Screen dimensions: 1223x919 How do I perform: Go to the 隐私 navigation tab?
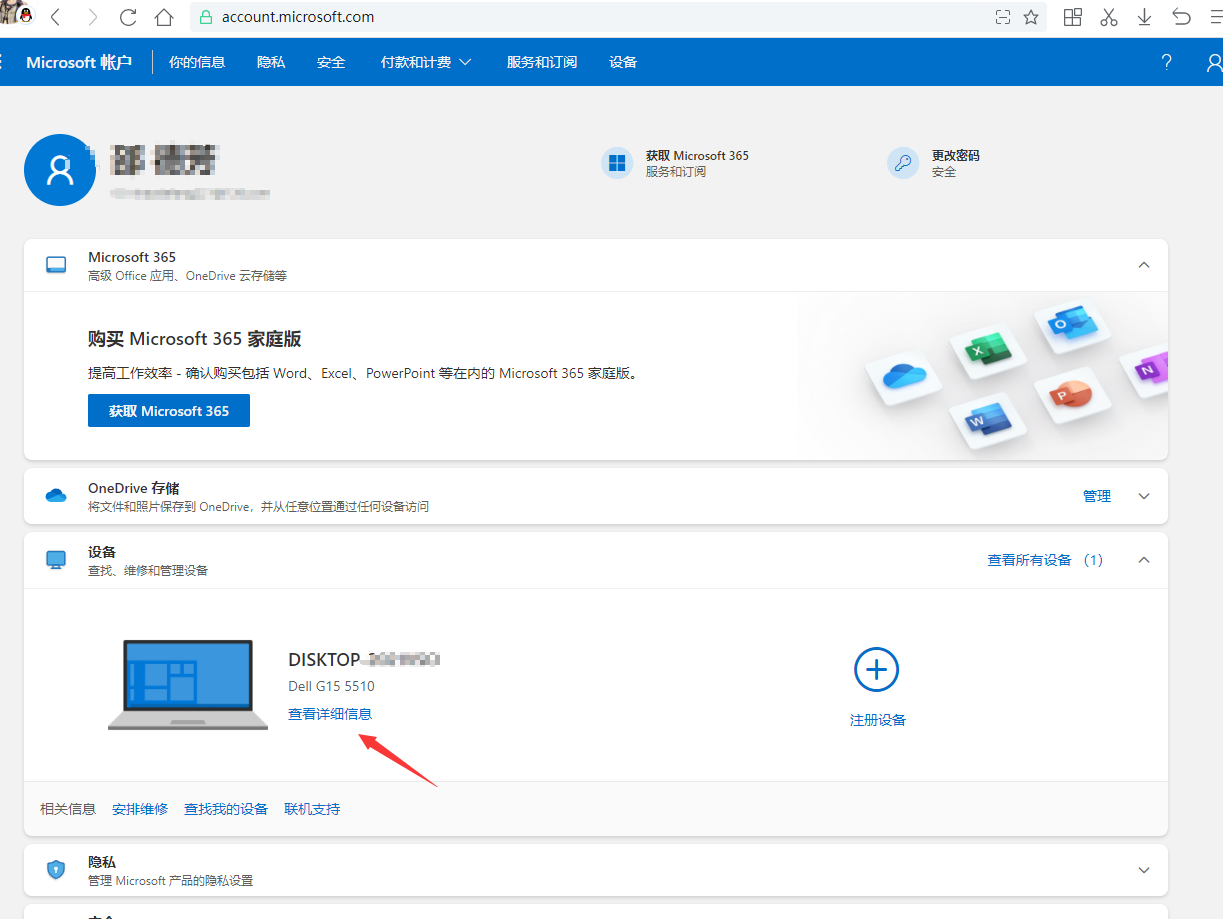271,62
